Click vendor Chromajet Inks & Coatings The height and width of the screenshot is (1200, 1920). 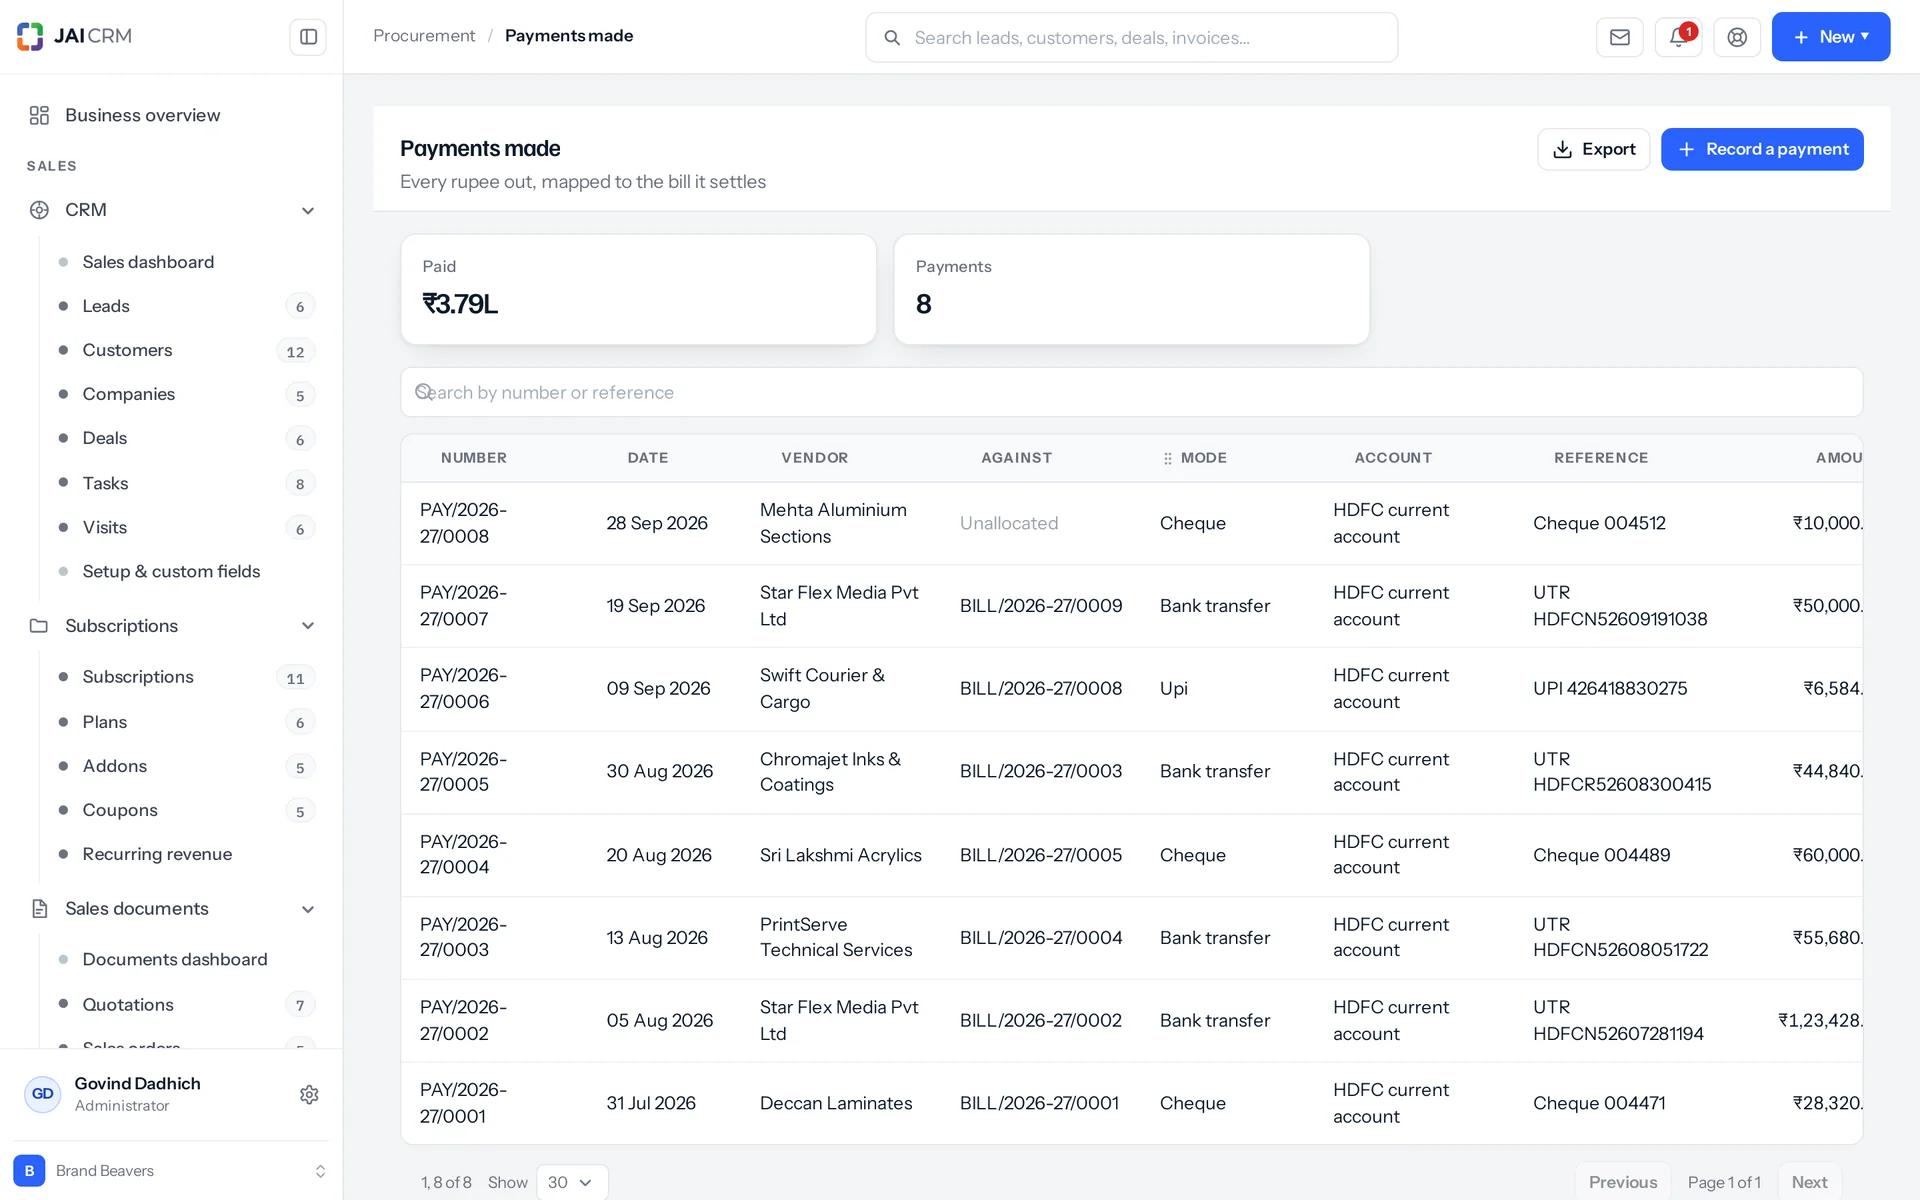point(830,772)
